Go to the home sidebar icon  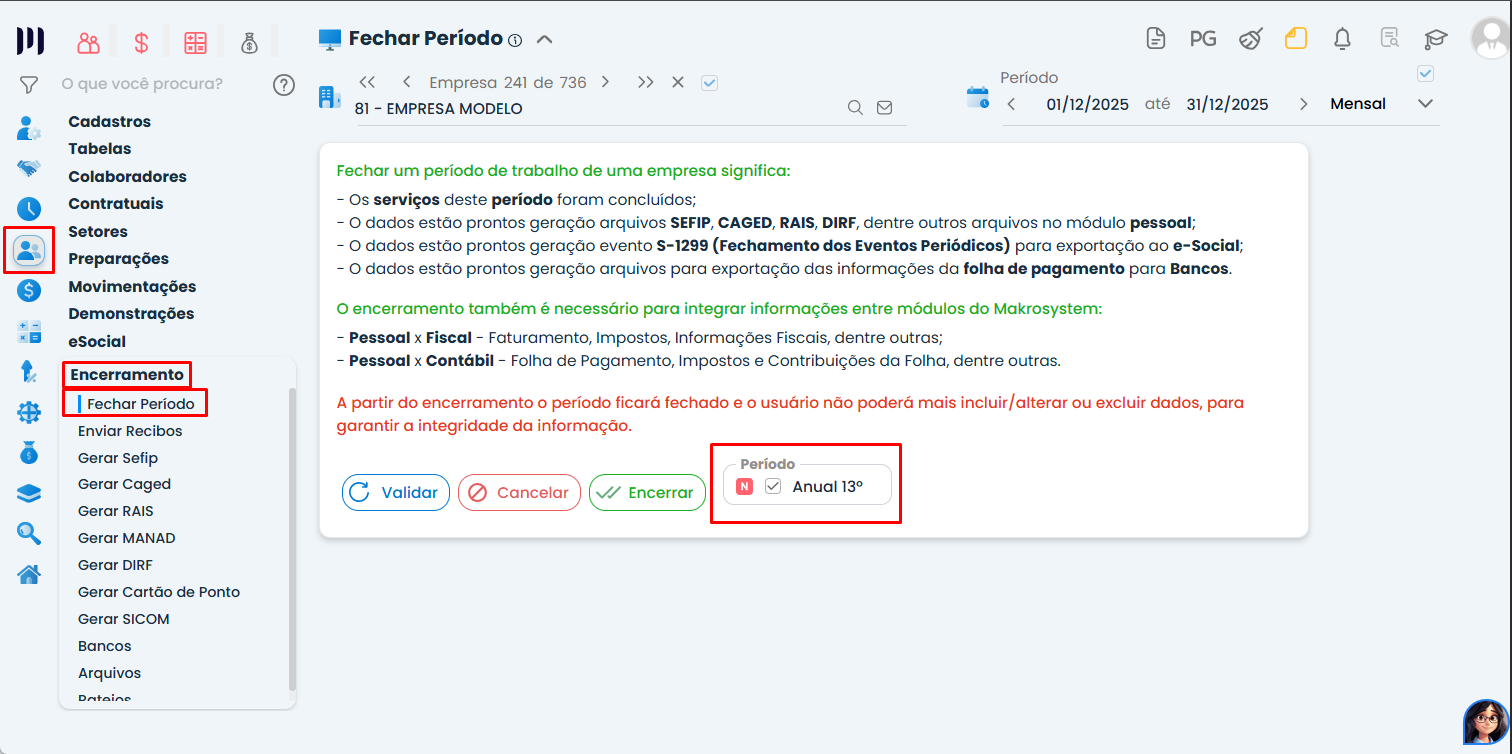point(29,574)
